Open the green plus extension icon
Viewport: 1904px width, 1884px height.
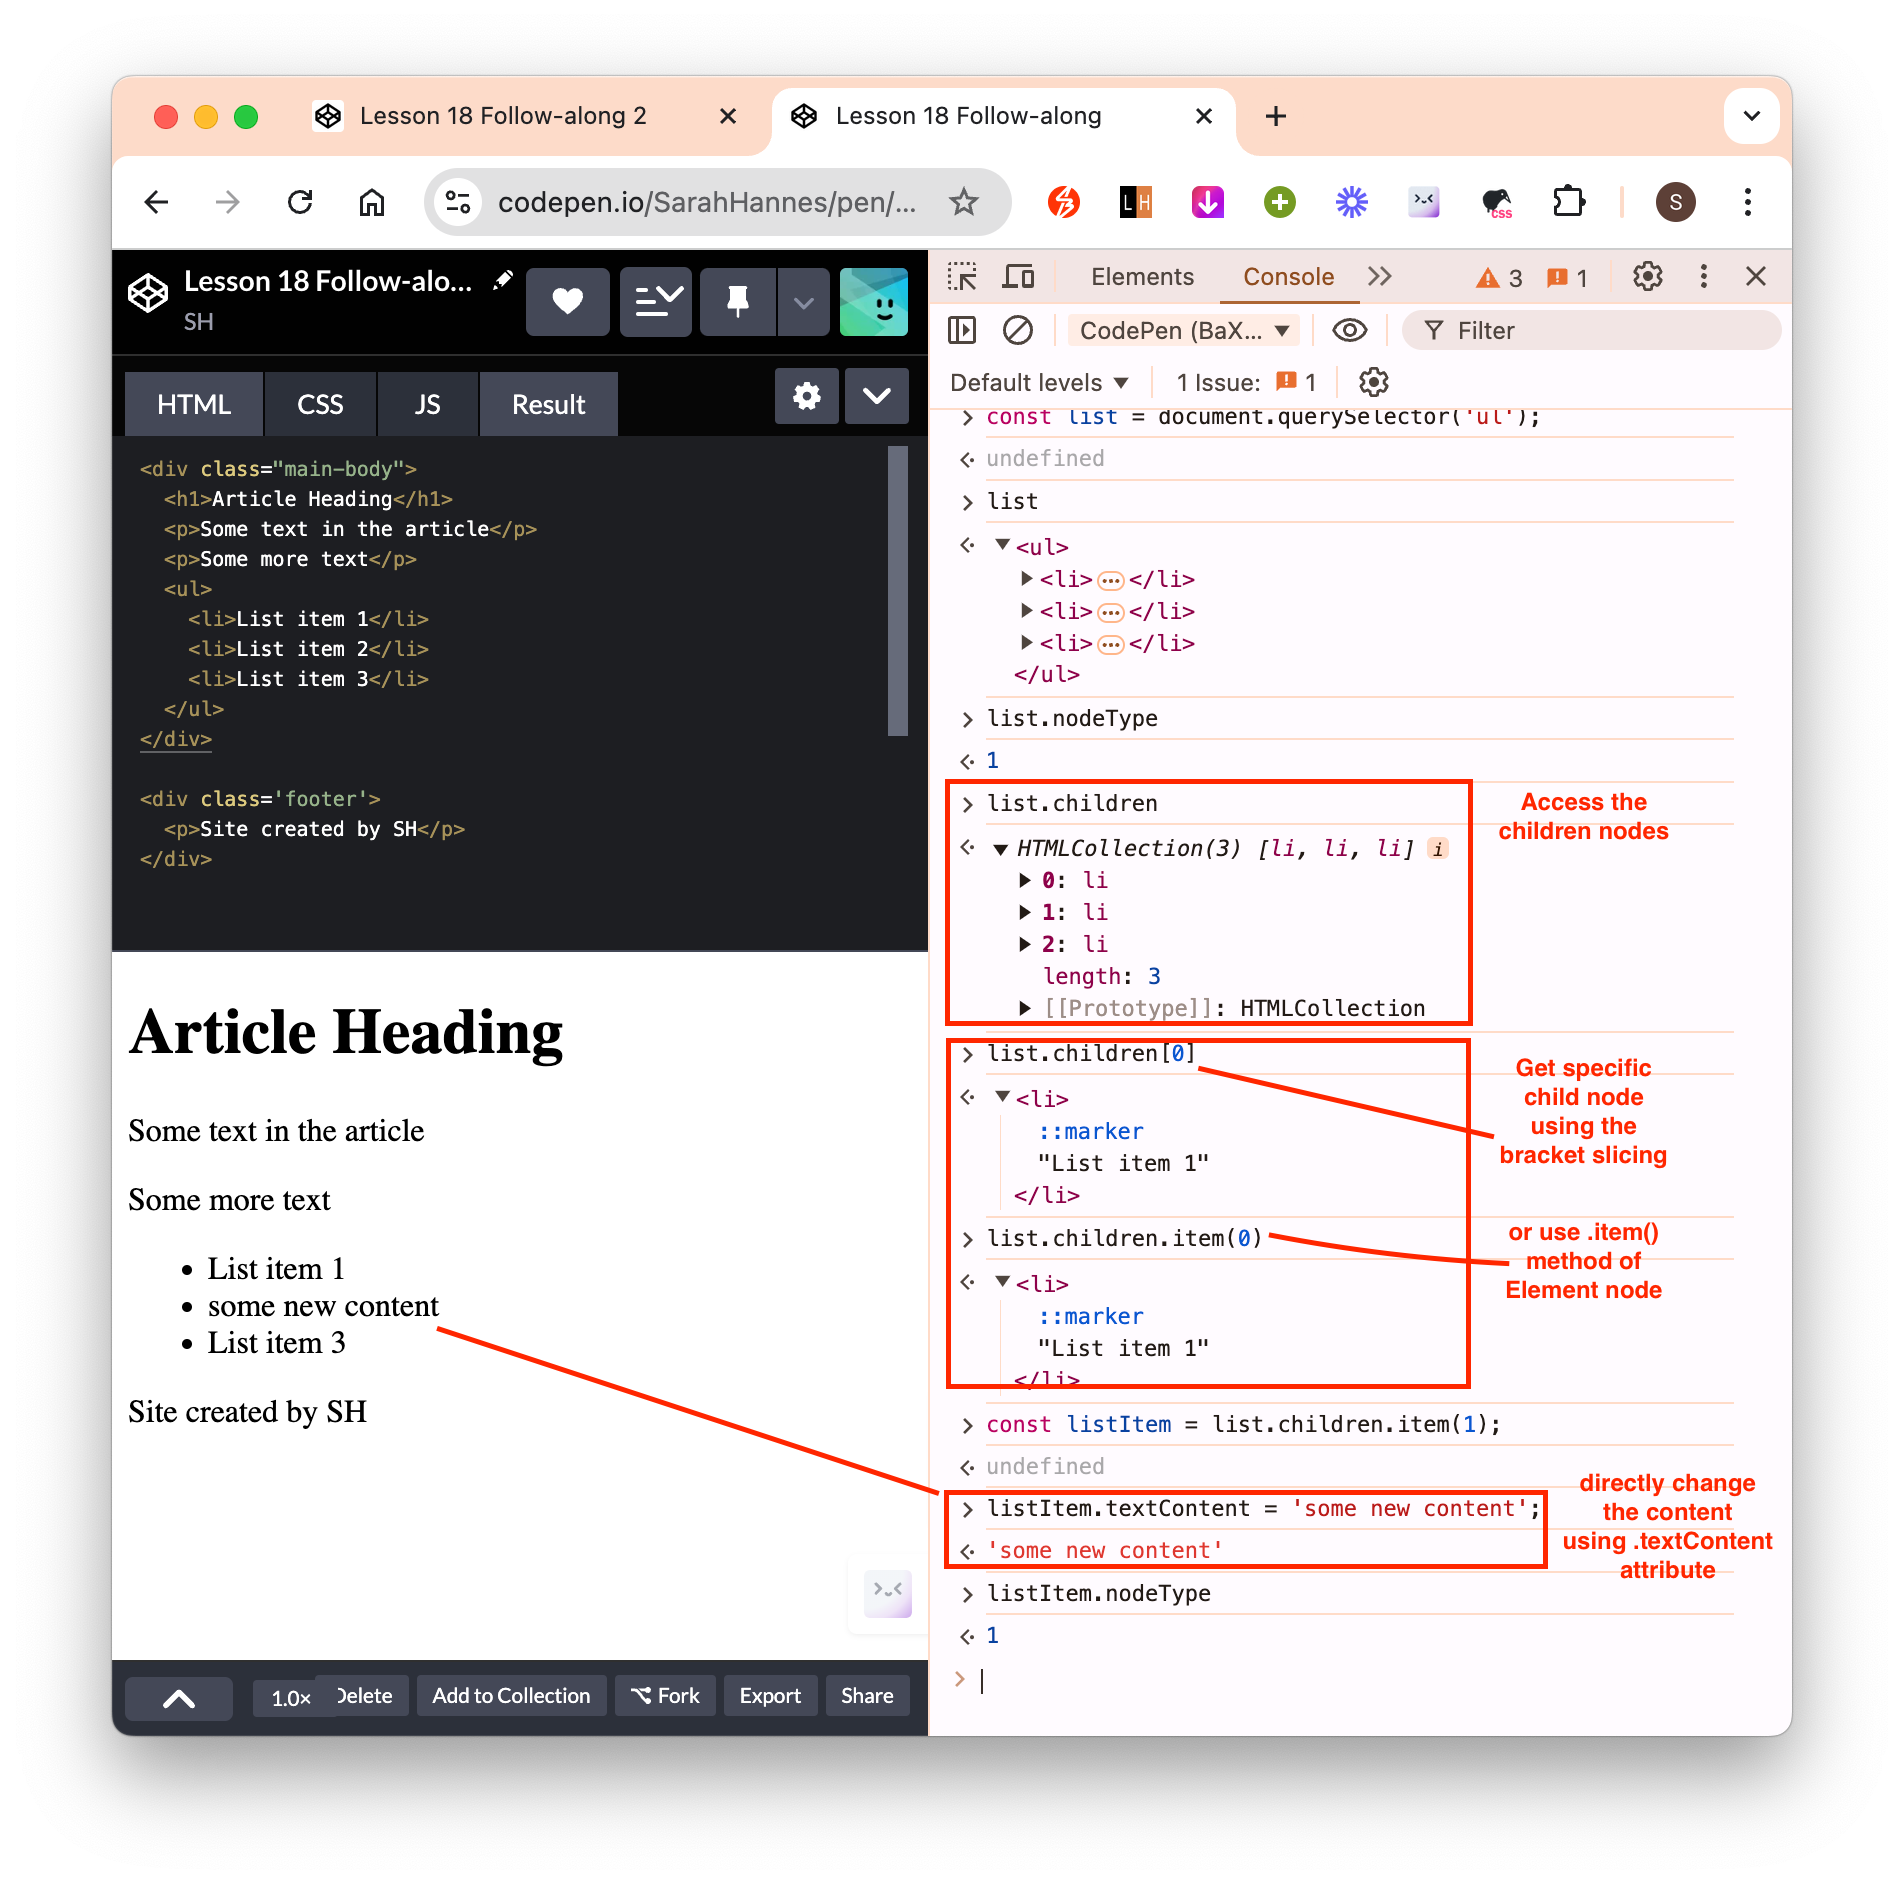click(x=1280, y=203)
